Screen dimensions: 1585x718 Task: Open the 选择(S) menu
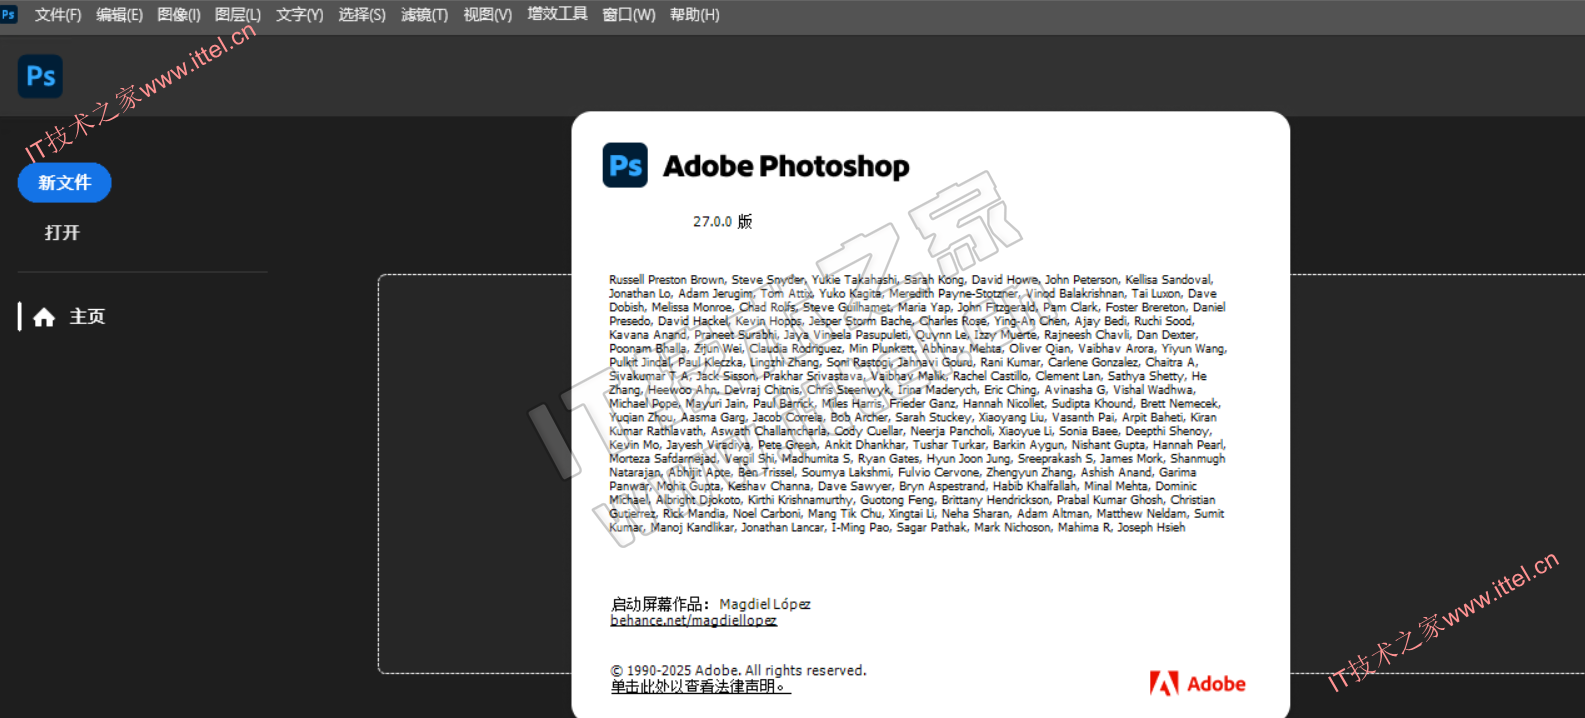(361, 15)
